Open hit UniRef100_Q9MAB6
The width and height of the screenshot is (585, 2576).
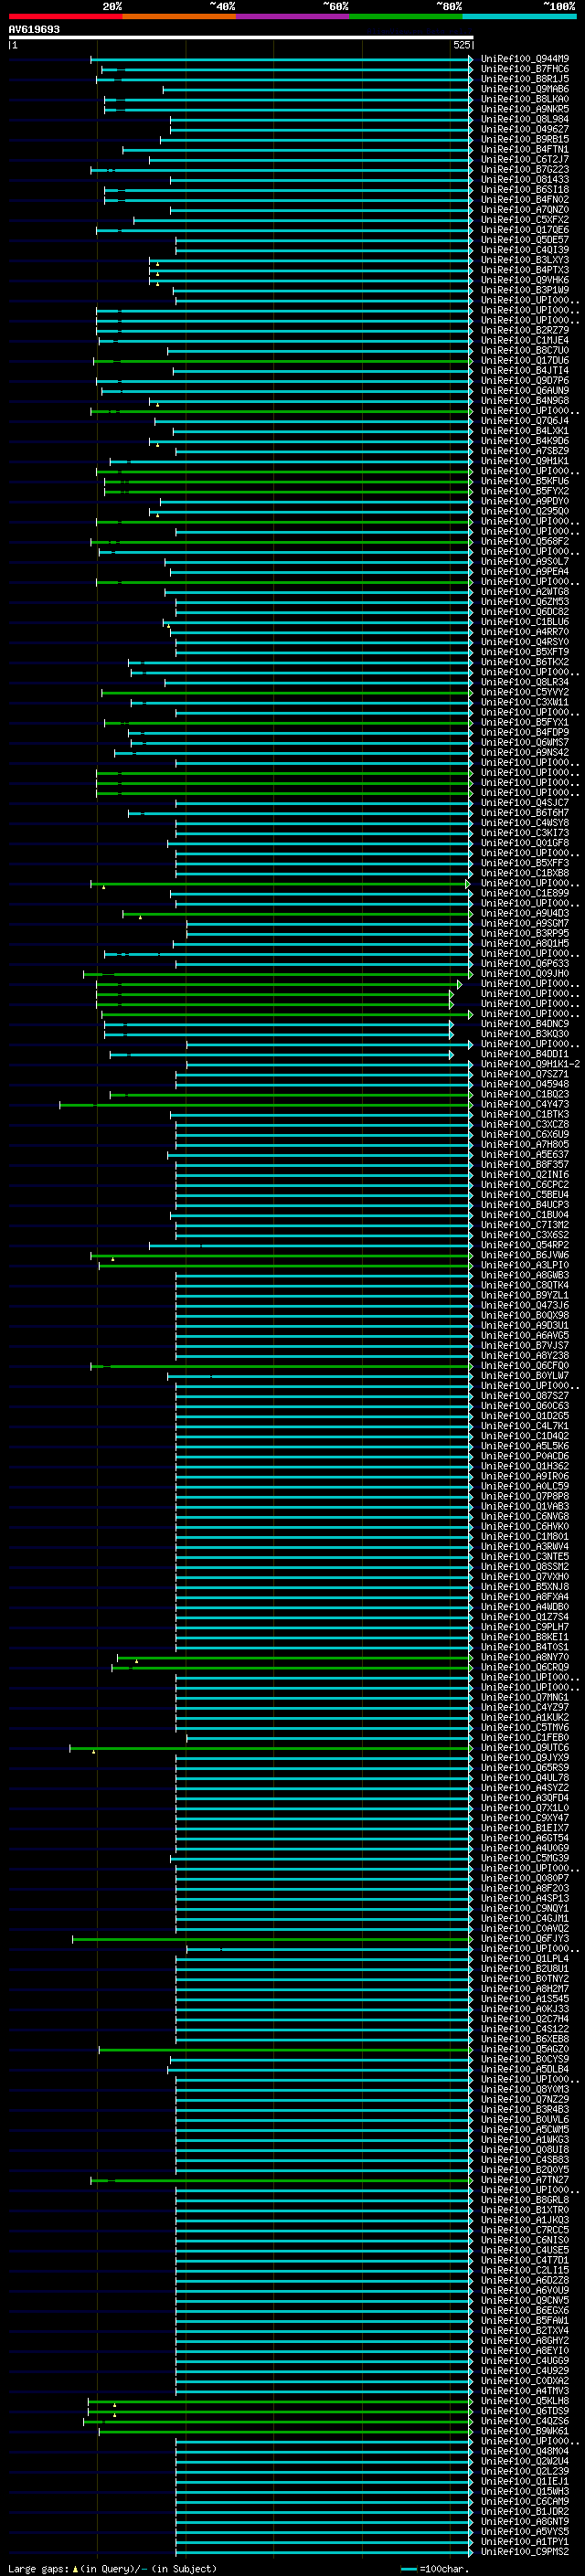(524, 89)
